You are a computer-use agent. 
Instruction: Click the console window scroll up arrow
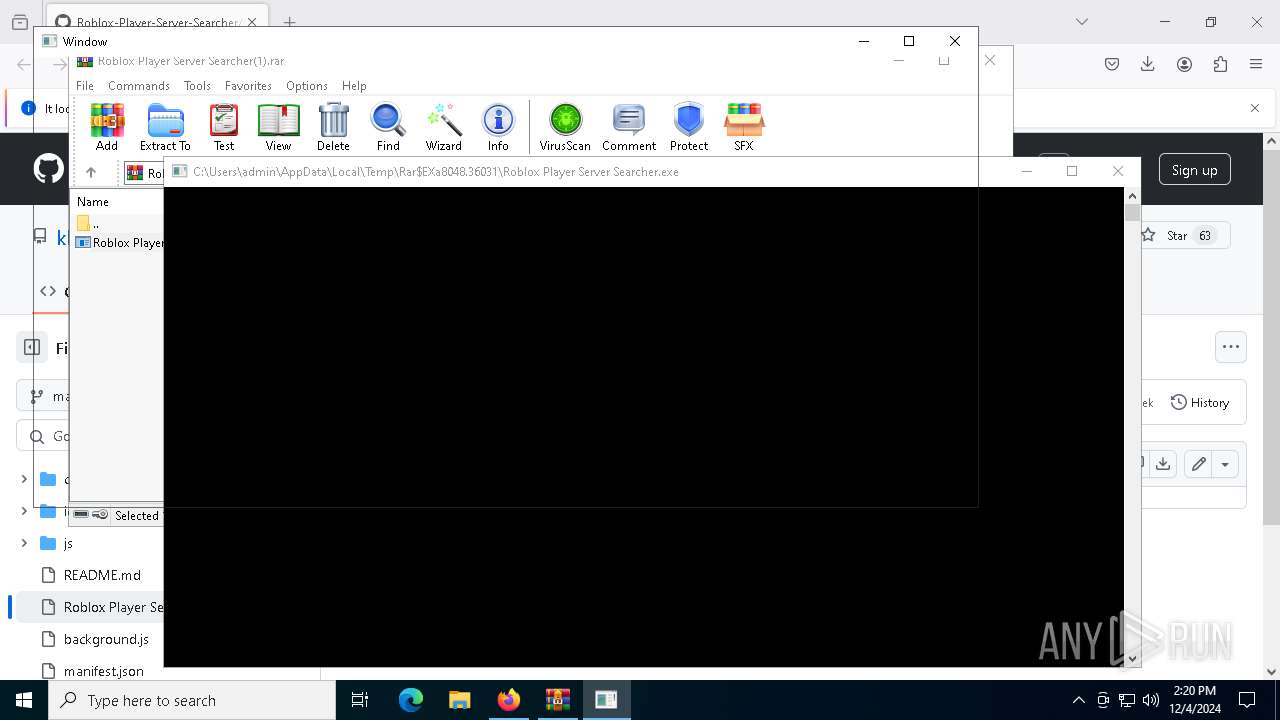[x=1132, y=195]
